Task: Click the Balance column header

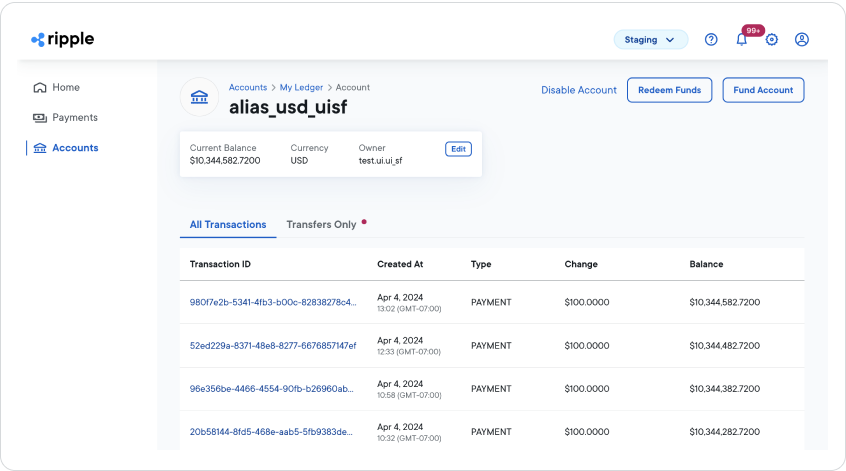Action: click(706, 264)
